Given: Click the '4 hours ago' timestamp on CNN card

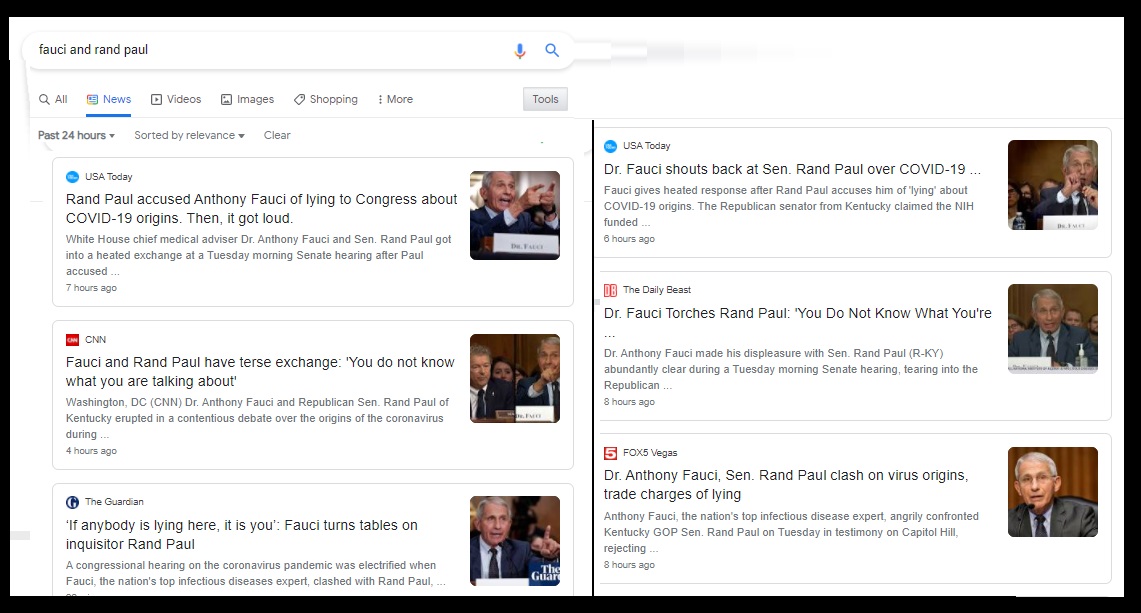Looking at the screenshot, I should pyautogui.click(x=91, y=451).
